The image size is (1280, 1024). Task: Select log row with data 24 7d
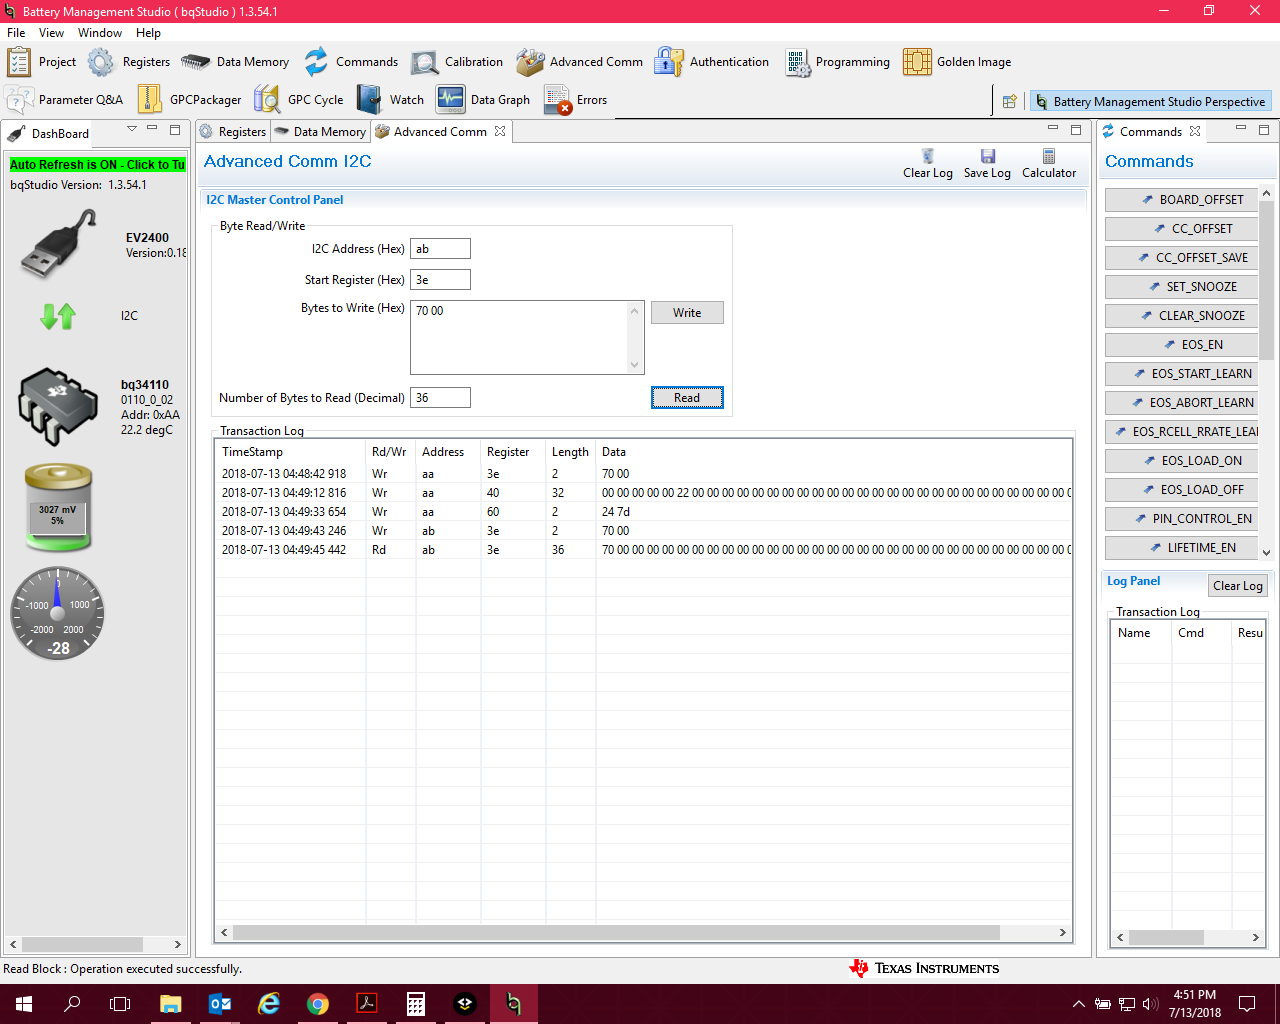pos(643,512)
